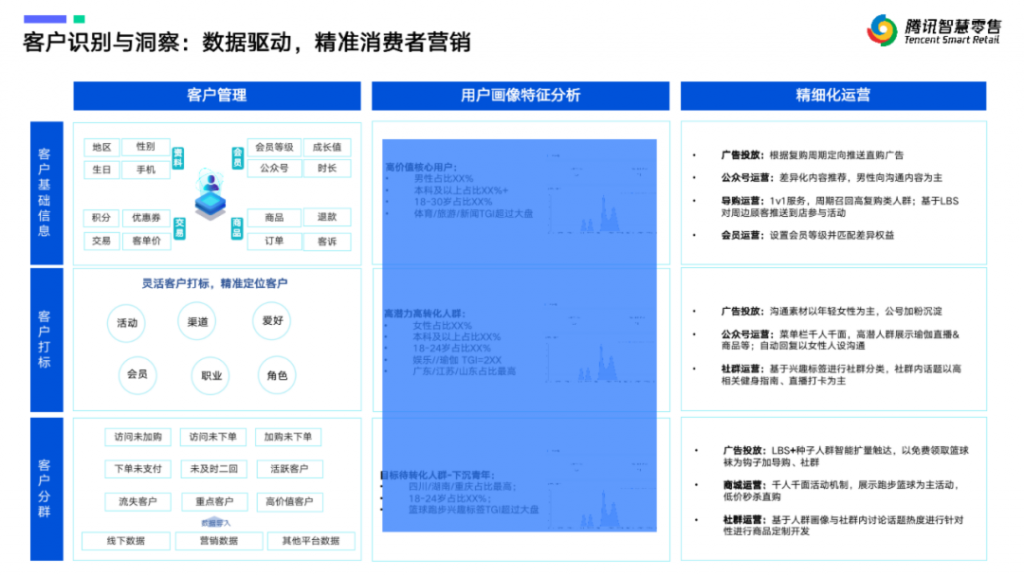The image size is (1024, 576).
Task: Select the 客户分群 side label
Action: (x=46, y=488)
